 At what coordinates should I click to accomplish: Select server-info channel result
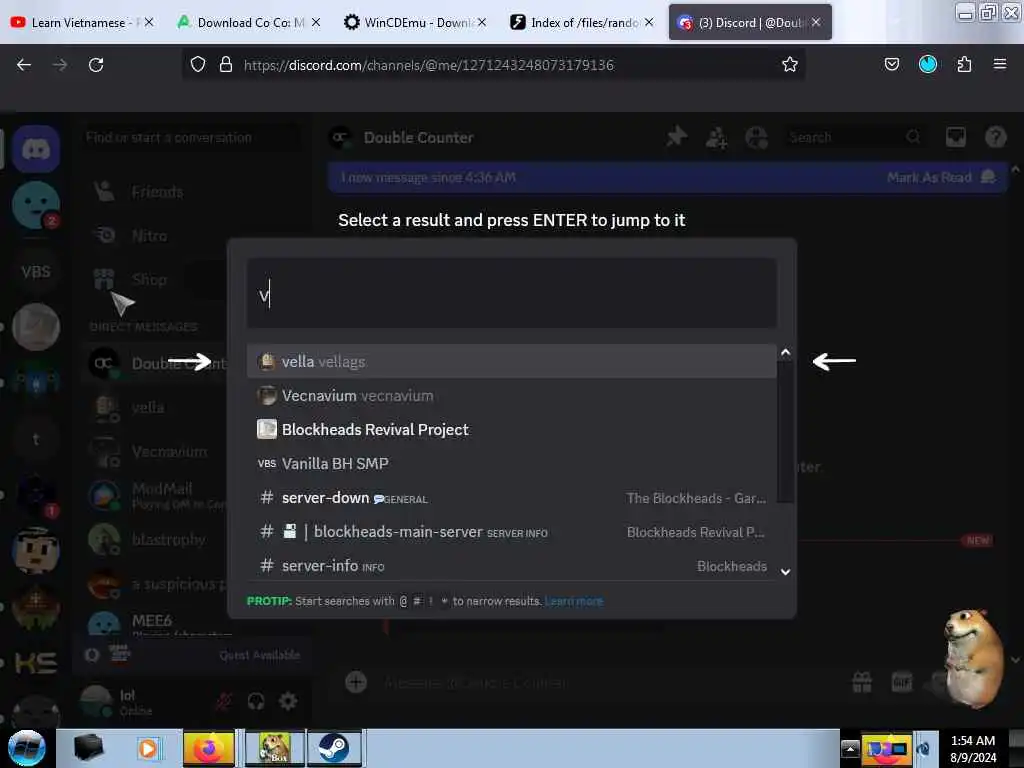(x=511, y=566)
